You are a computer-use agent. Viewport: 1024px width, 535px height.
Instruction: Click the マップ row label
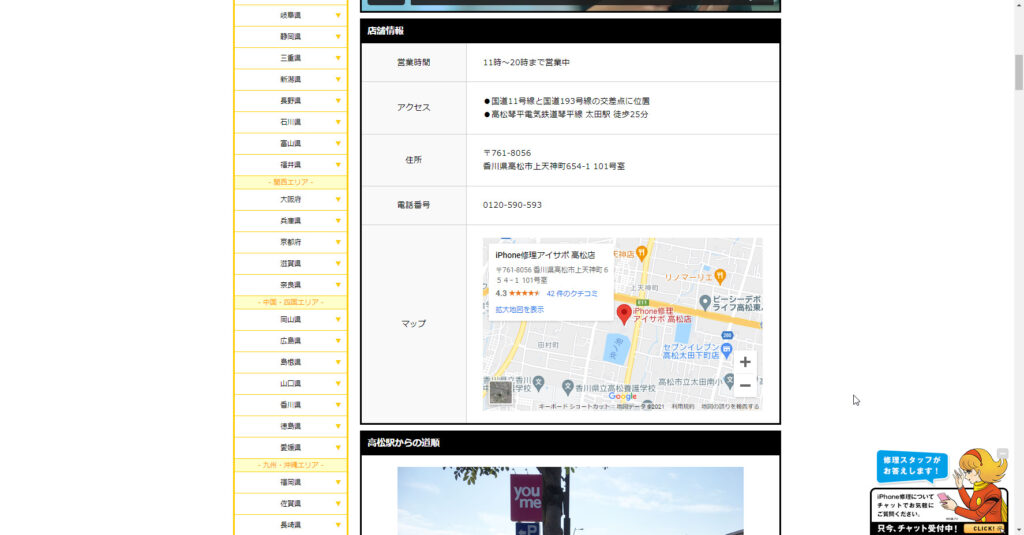click(413, 324)
